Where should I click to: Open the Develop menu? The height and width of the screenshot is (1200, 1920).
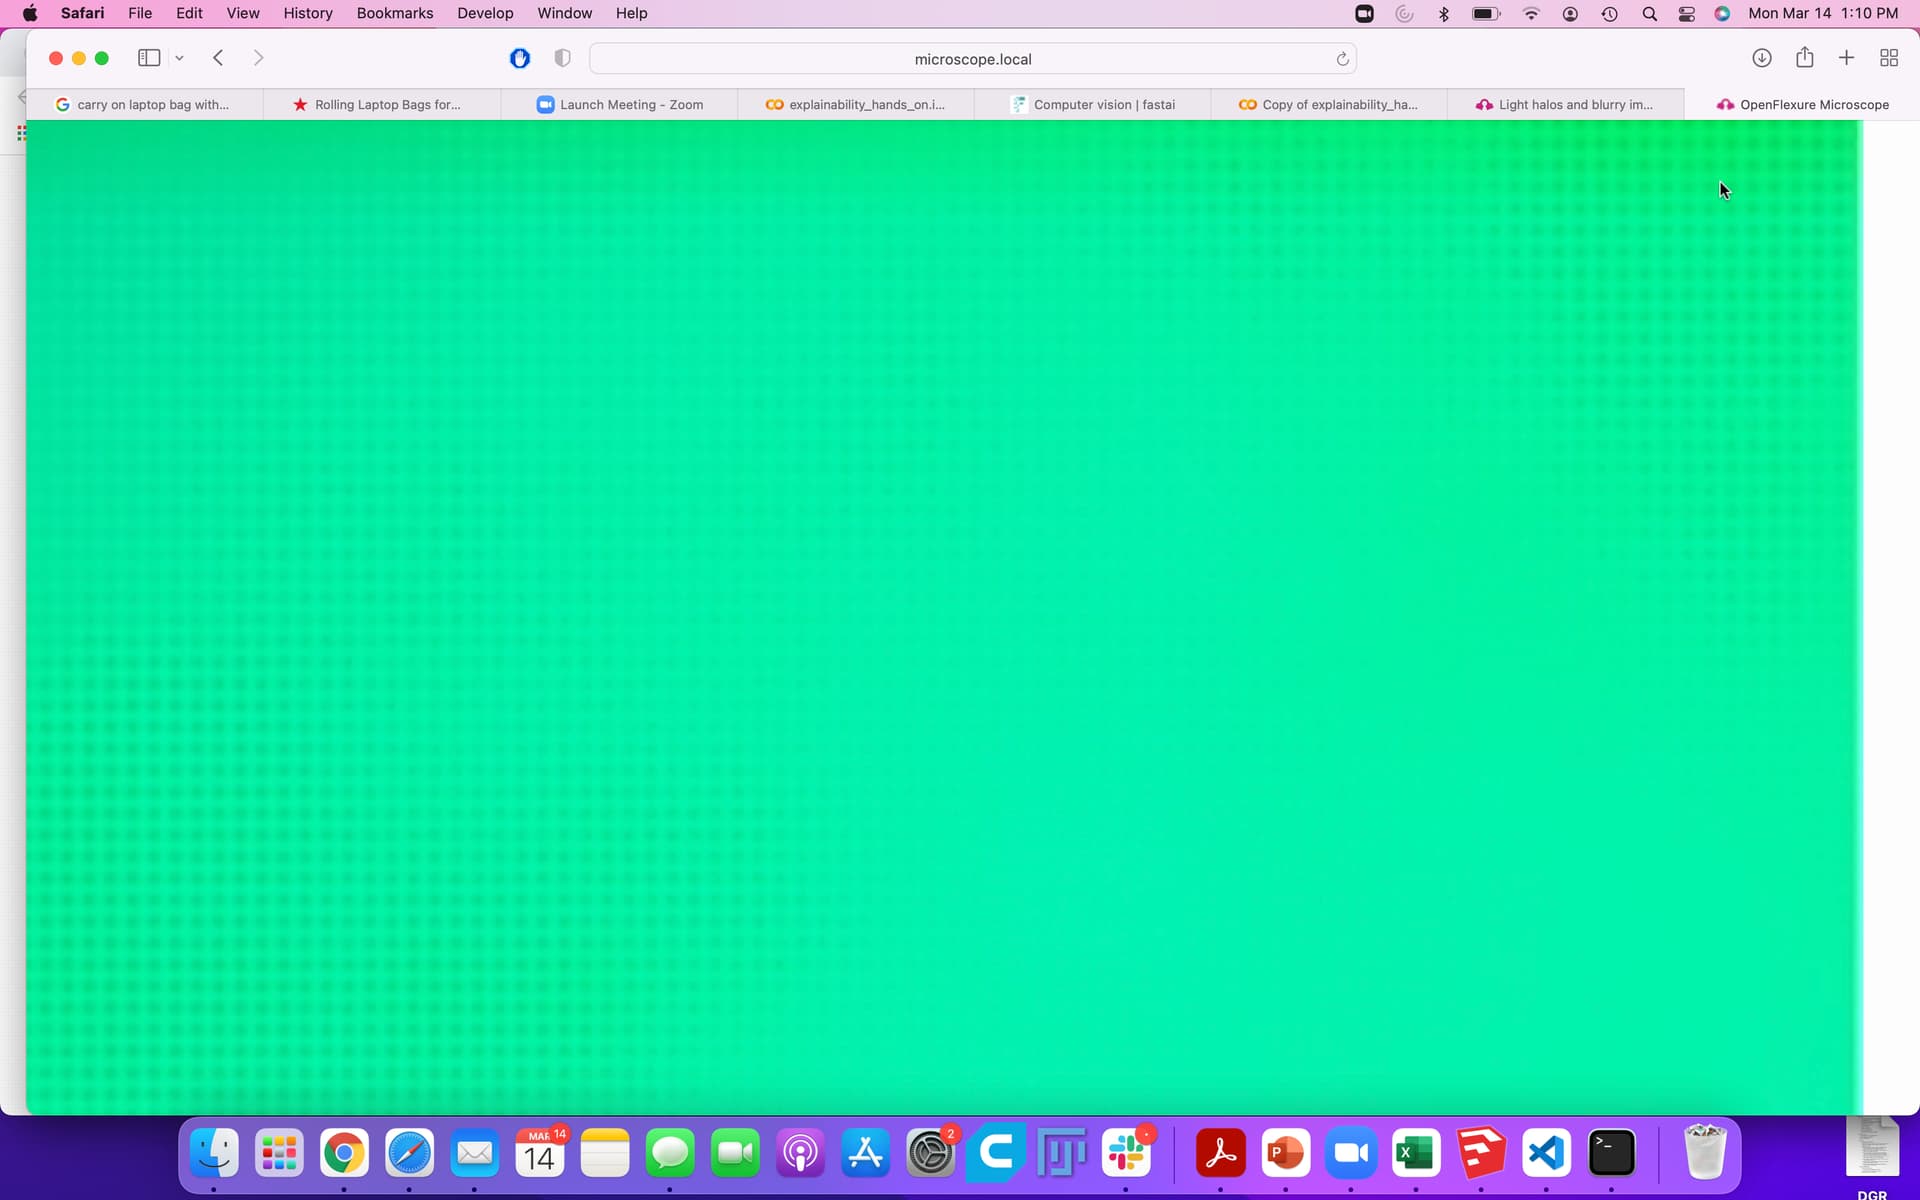(485, 13)
